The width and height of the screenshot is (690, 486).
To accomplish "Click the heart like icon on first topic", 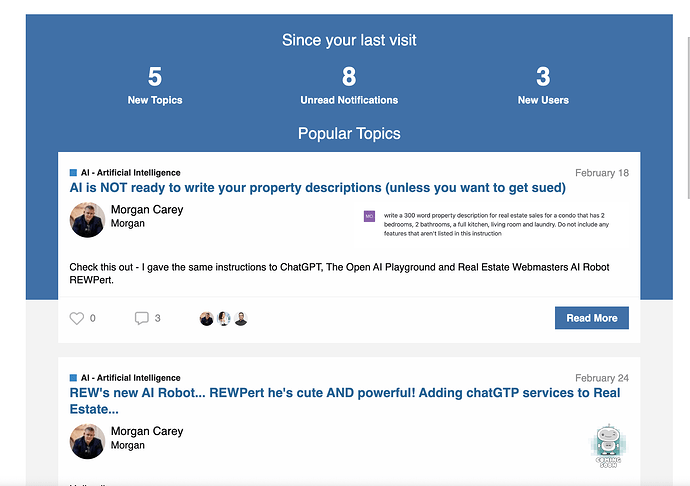I will click(77, 318).
